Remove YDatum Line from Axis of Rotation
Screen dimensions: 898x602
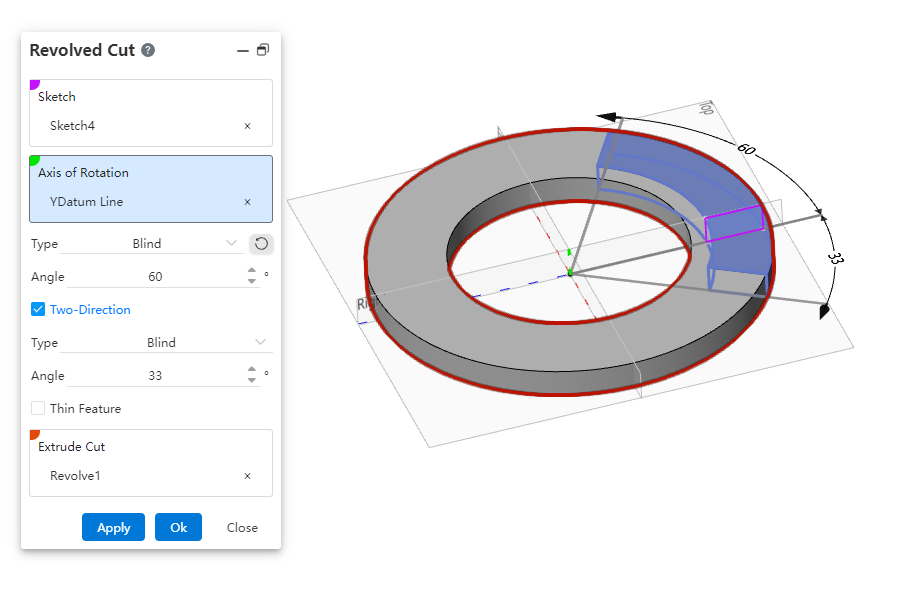tap(247, 202)
